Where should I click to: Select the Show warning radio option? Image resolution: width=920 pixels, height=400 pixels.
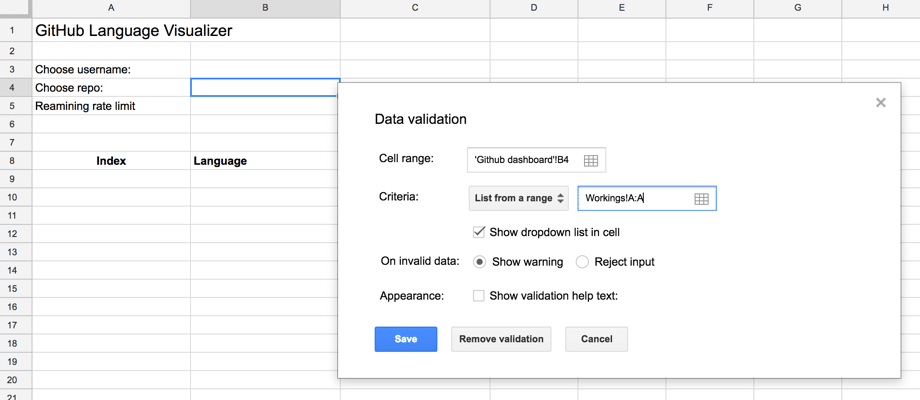click(x=479, y=262)
